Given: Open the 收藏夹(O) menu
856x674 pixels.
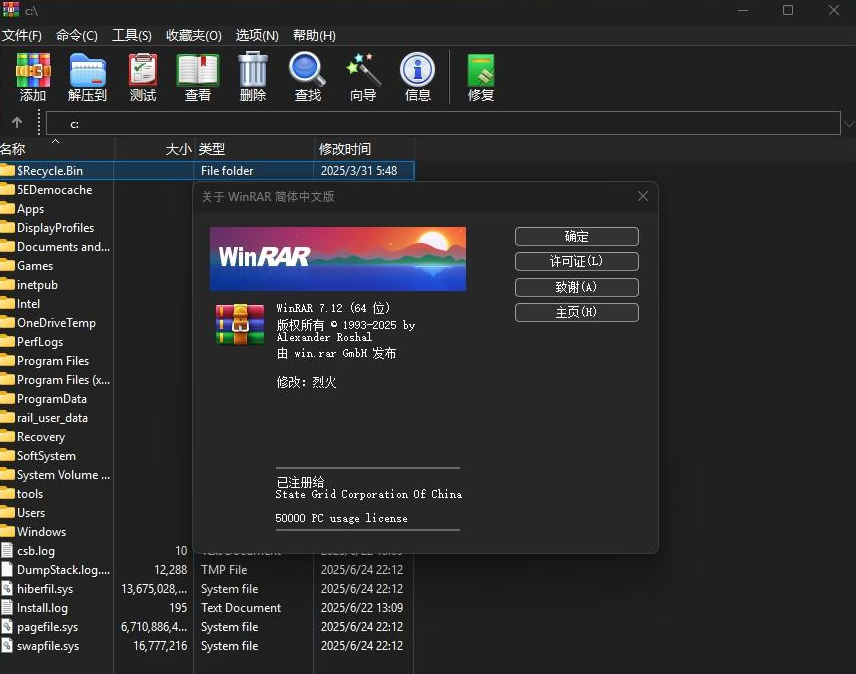Looking at the screenshot, I should point(194,35).
